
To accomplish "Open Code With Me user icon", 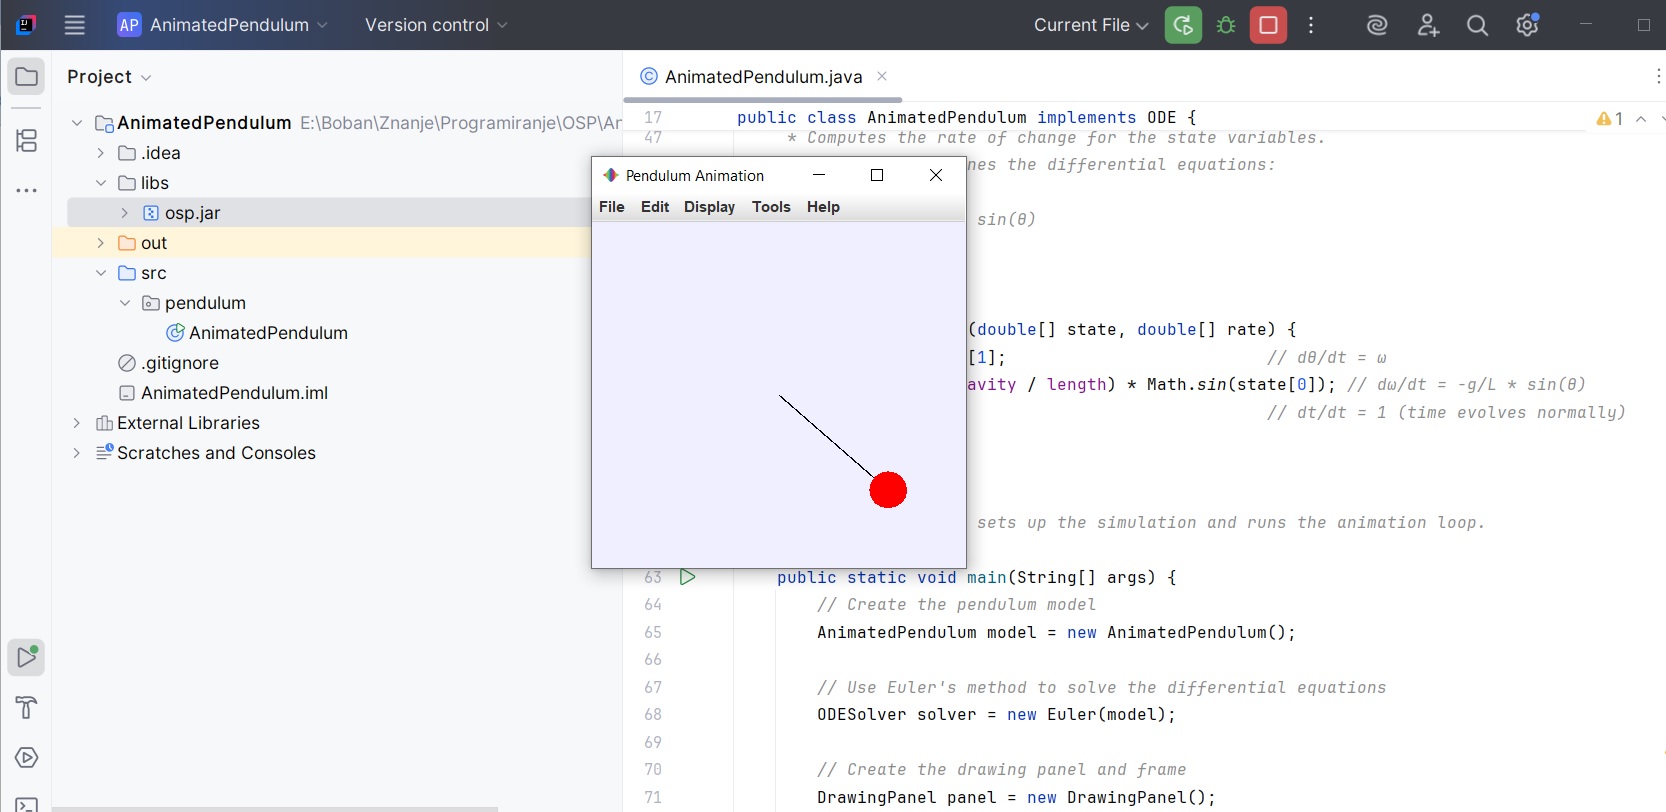I will [1428, 25].
